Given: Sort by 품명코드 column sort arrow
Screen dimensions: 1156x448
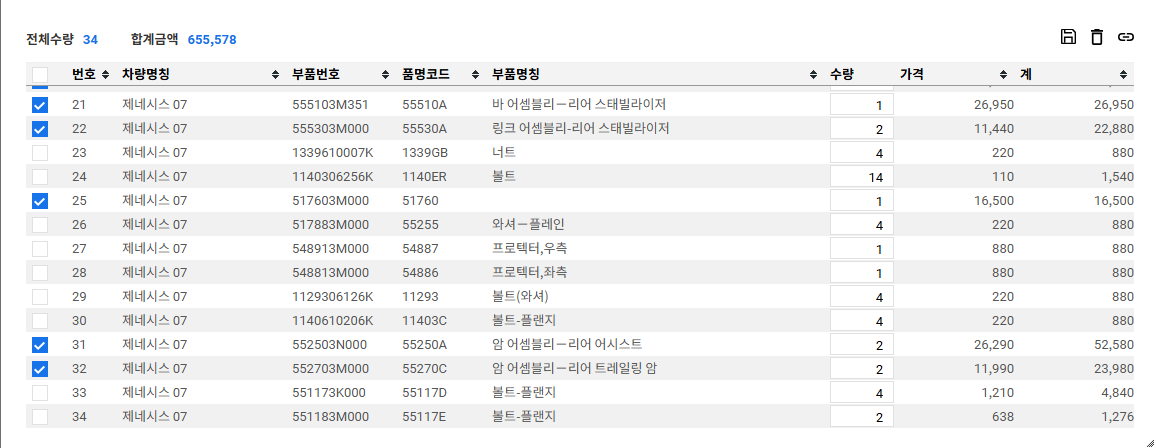Looking at the screenshot, I should [470, 75].
